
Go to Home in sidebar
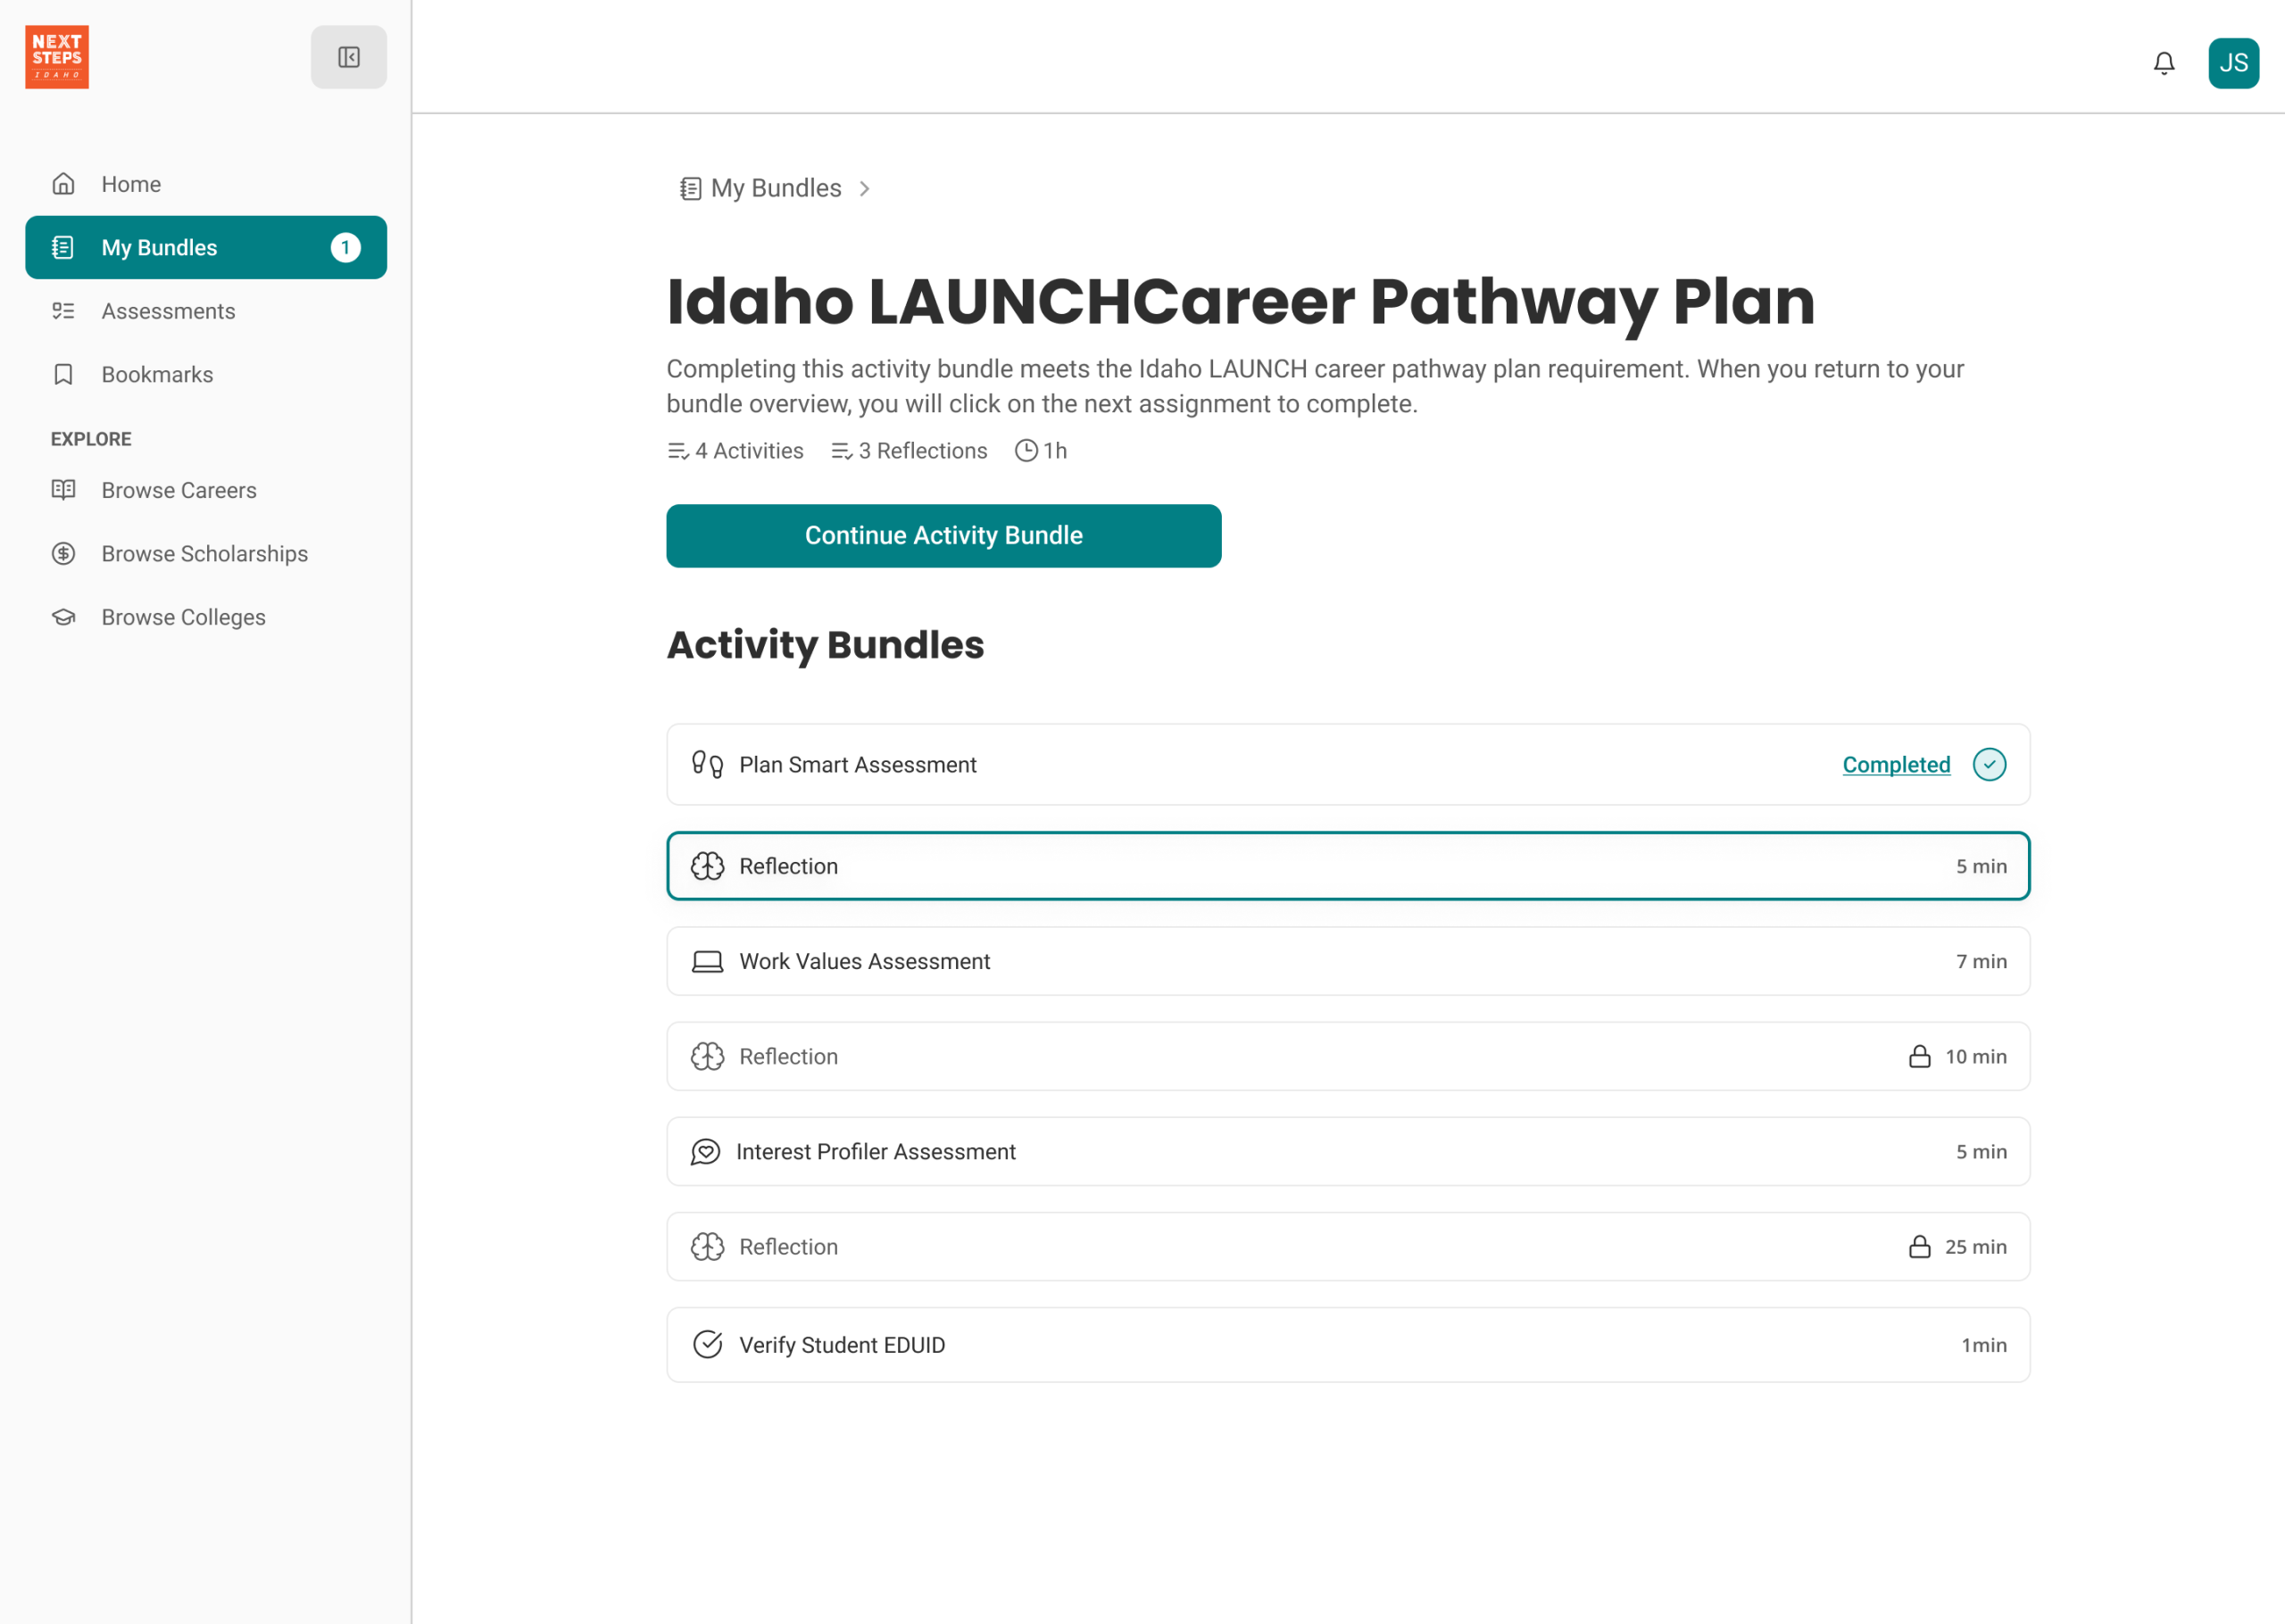click(x=131, y=184)
